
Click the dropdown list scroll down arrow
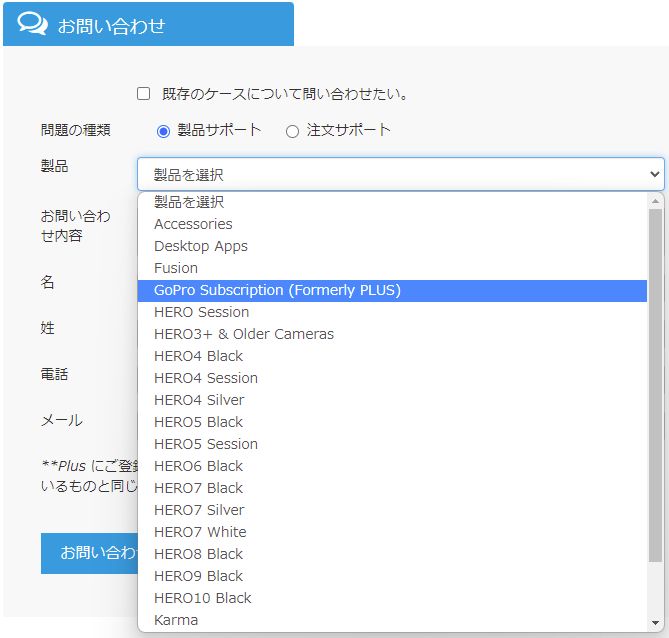click(x=655, y=623)
